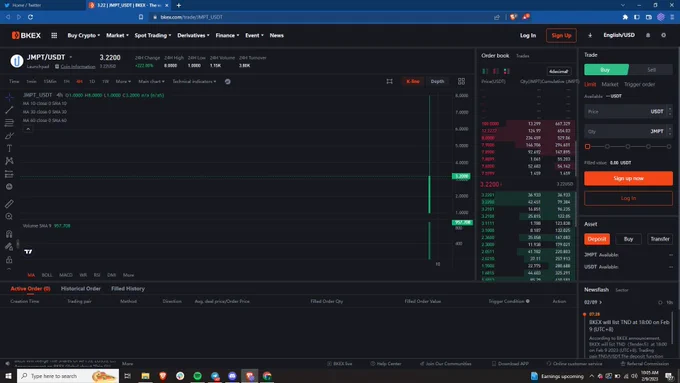
Task: Open Buy Crypto dropdown menu
Action: [83, 36]
